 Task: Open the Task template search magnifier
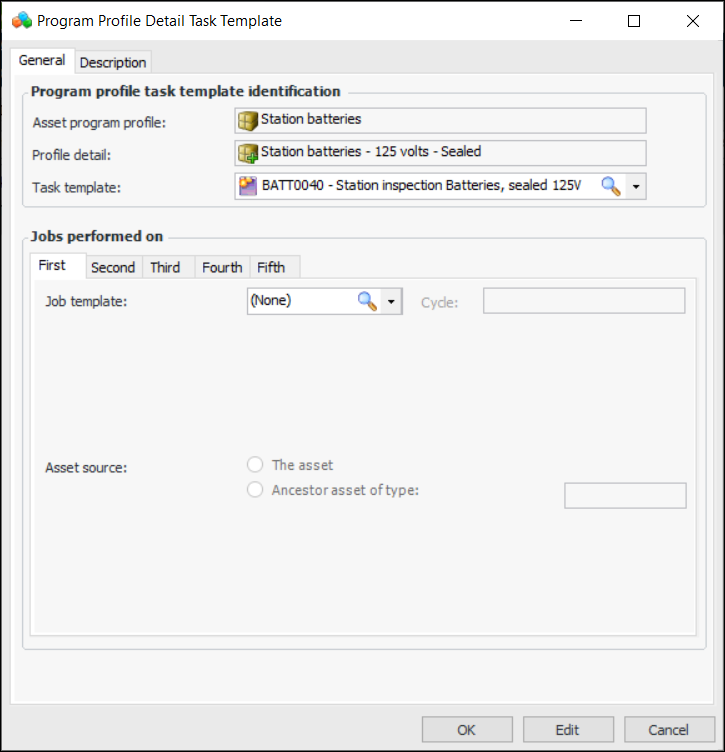tap(611, 186)
